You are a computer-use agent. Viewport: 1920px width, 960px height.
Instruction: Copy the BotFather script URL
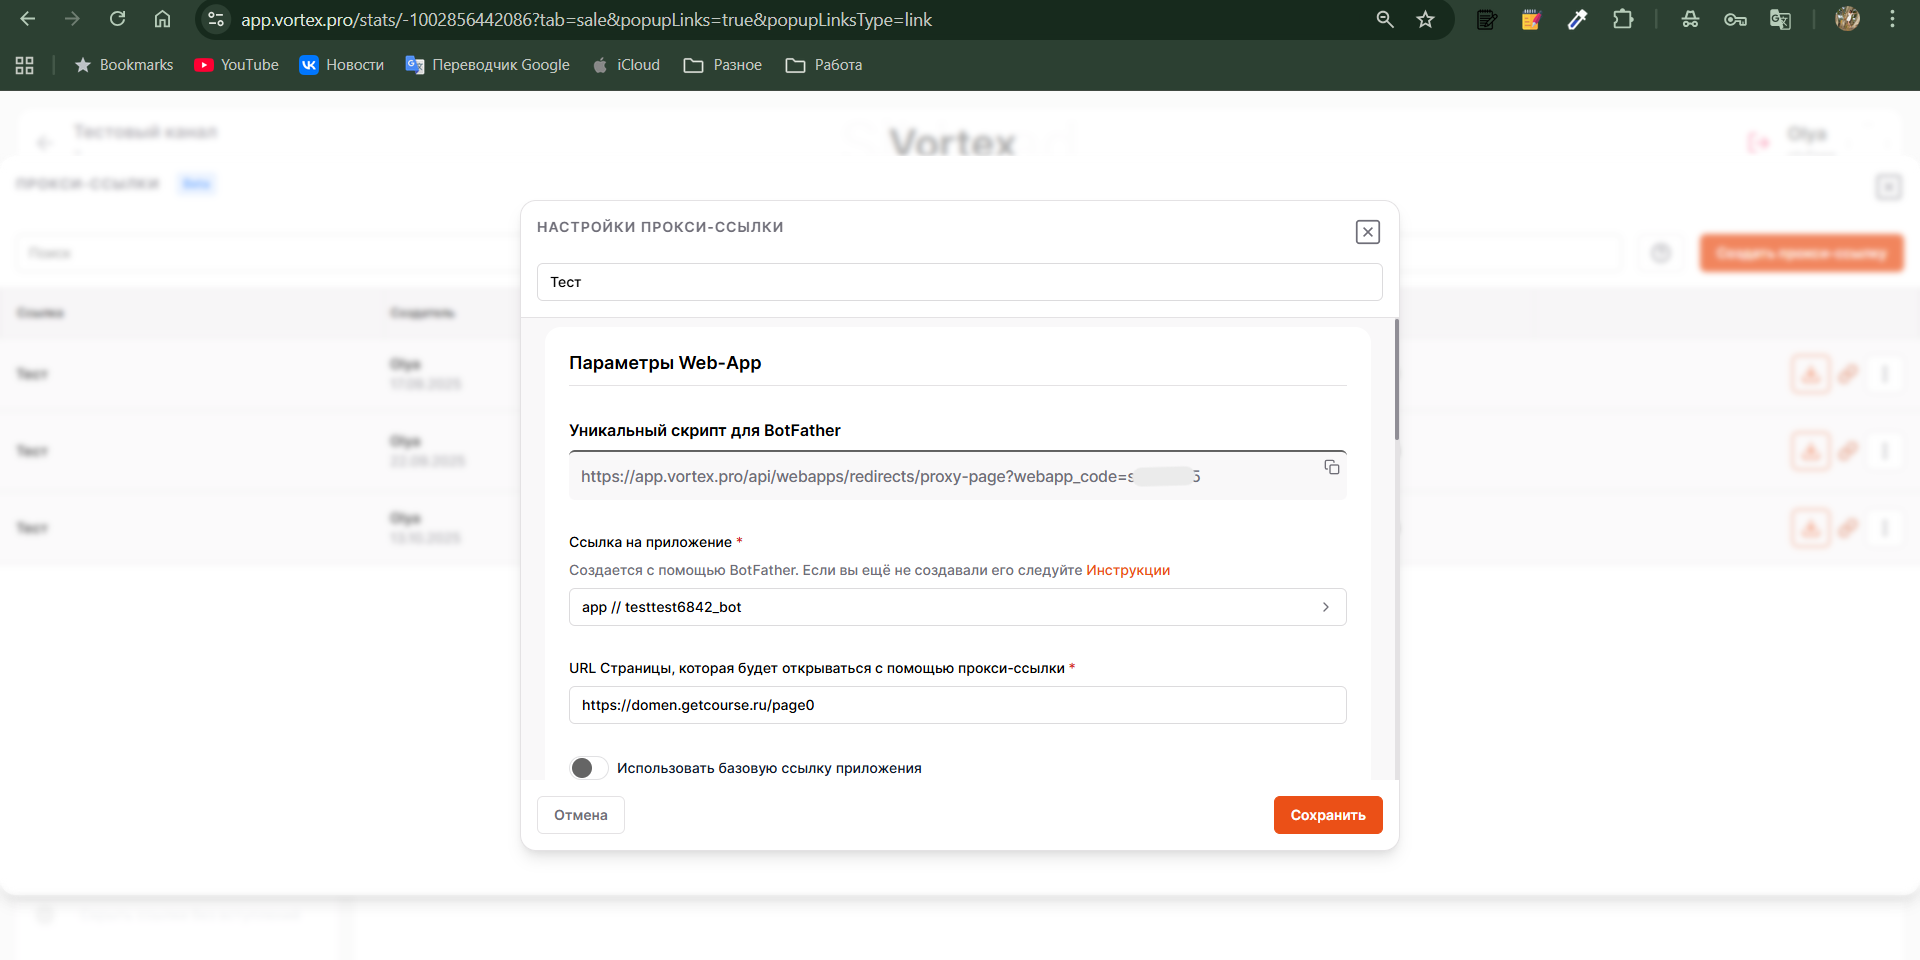click(1331, 467)
